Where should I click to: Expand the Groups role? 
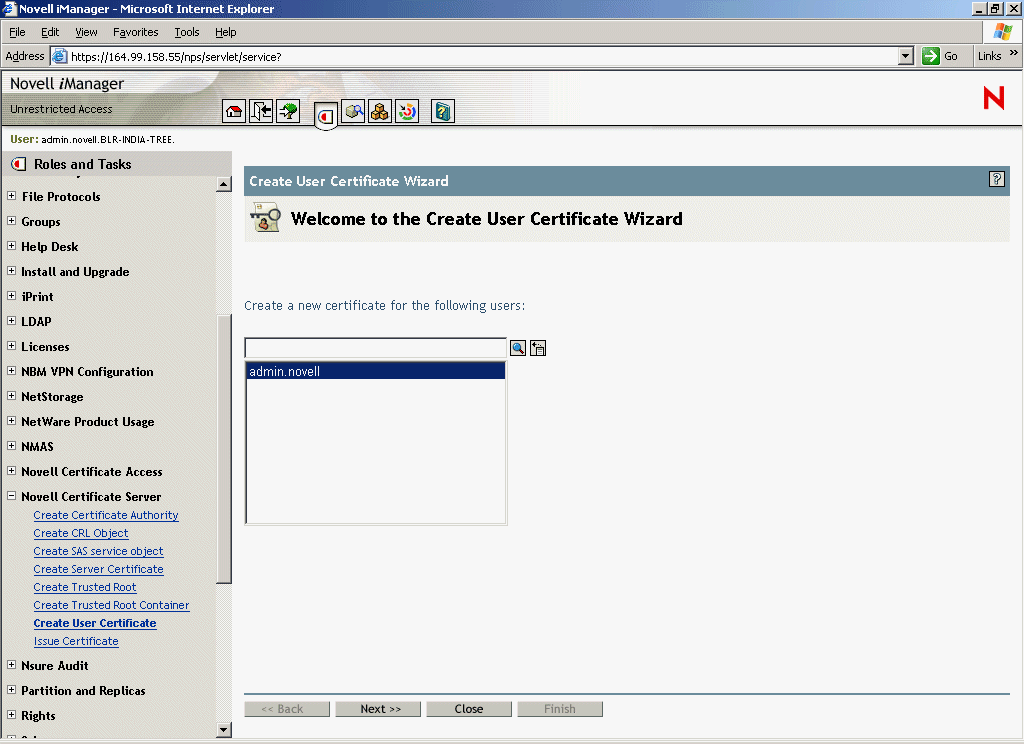tap(11, 221)
